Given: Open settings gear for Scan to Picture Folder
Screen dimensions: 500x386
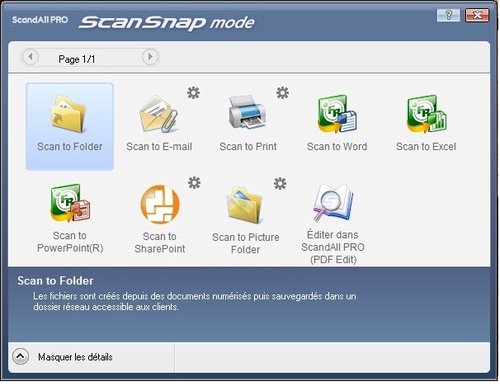Looking at the screenshot, I should (280, 183).
